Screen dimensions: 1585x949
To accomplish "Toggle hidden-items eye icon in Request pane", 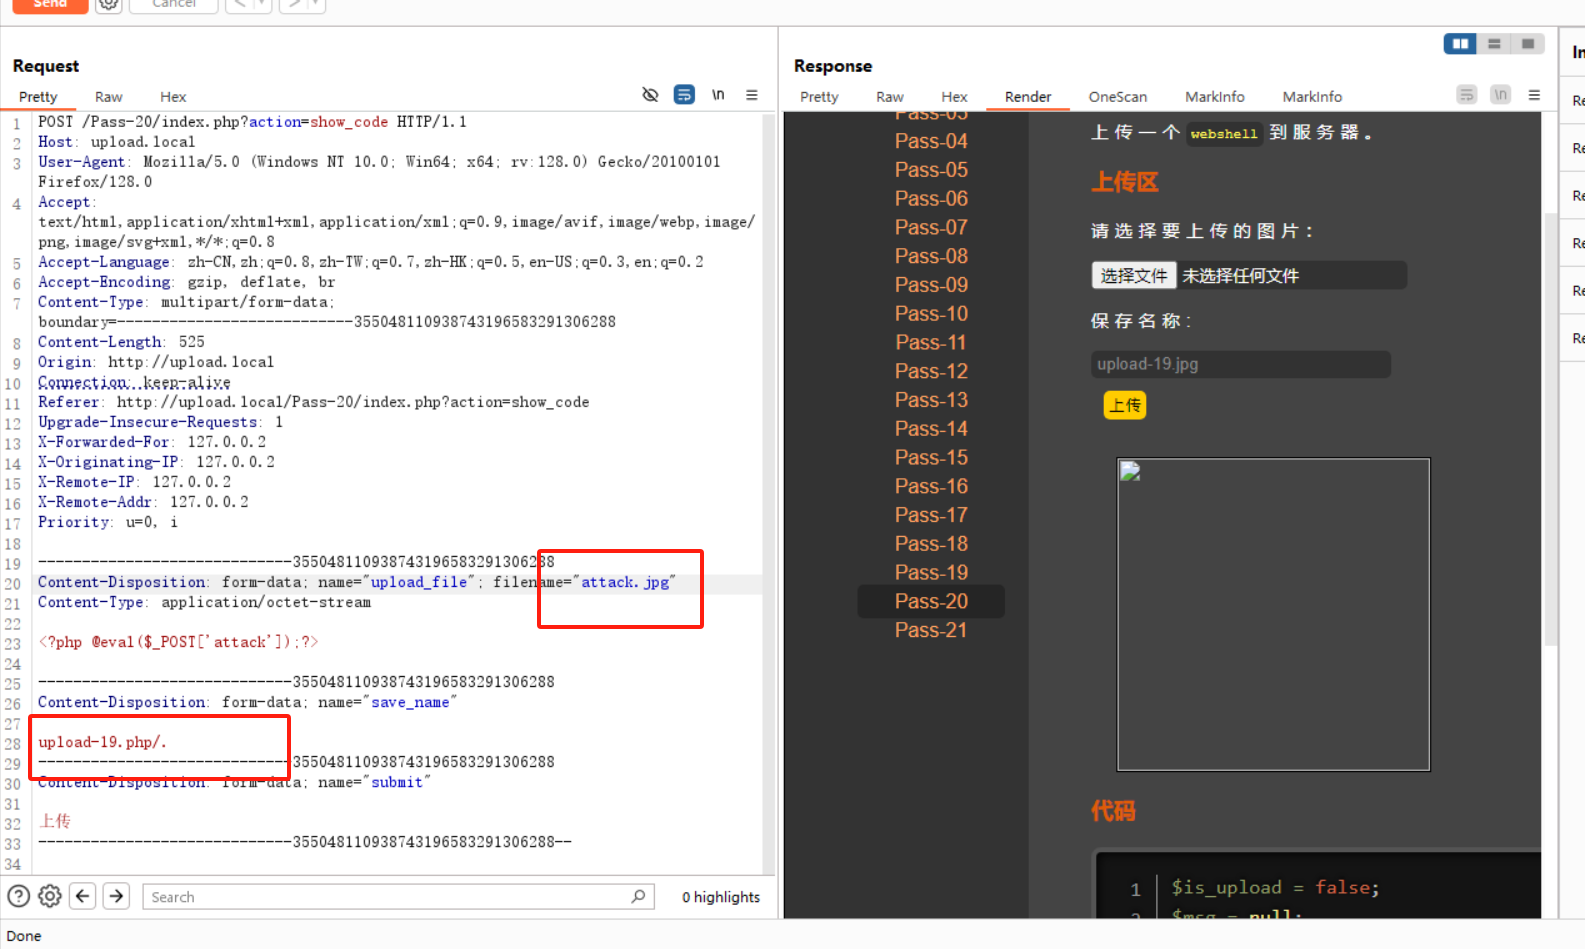I will (650, 95).
